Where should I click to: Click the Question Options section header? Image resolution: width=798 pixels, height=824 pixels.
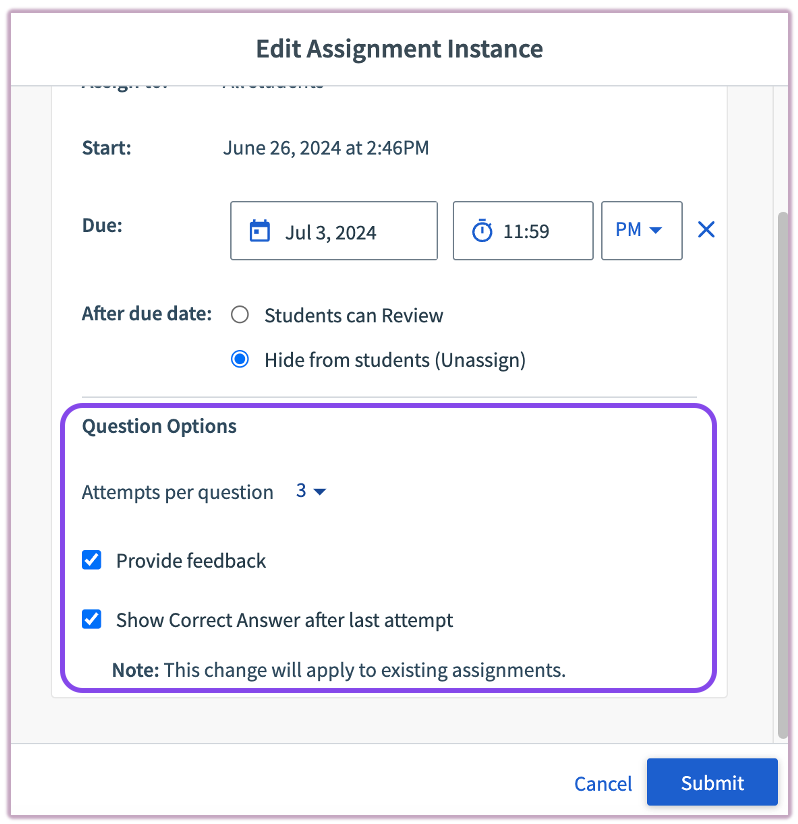(158, 426)
